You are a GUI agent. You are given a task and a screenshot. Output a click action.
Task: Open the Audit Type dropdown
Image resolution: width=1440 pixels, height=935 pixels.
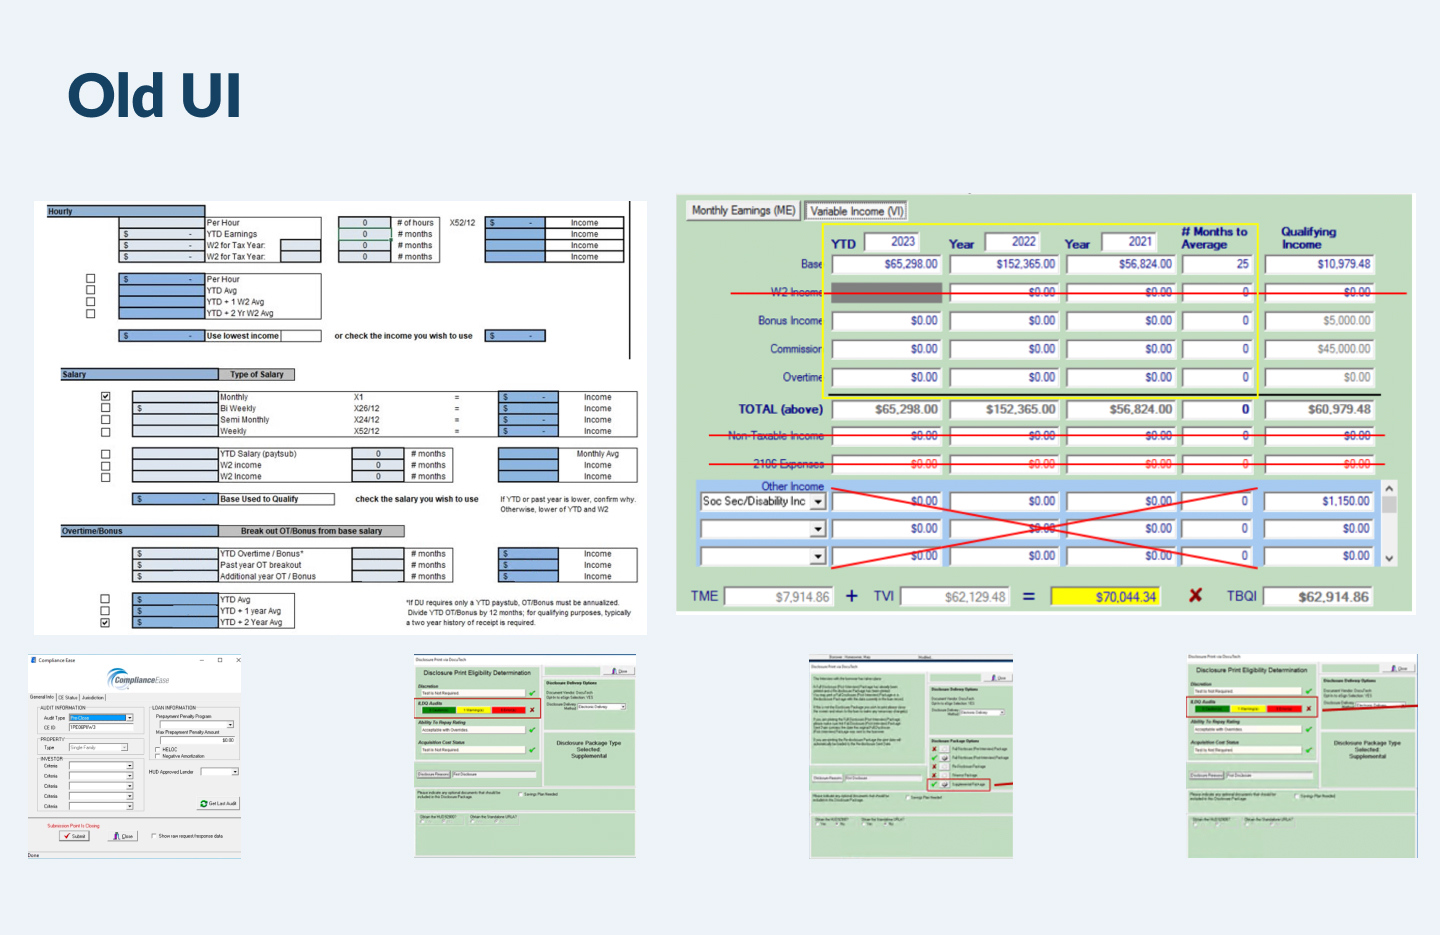click(130, 718)
